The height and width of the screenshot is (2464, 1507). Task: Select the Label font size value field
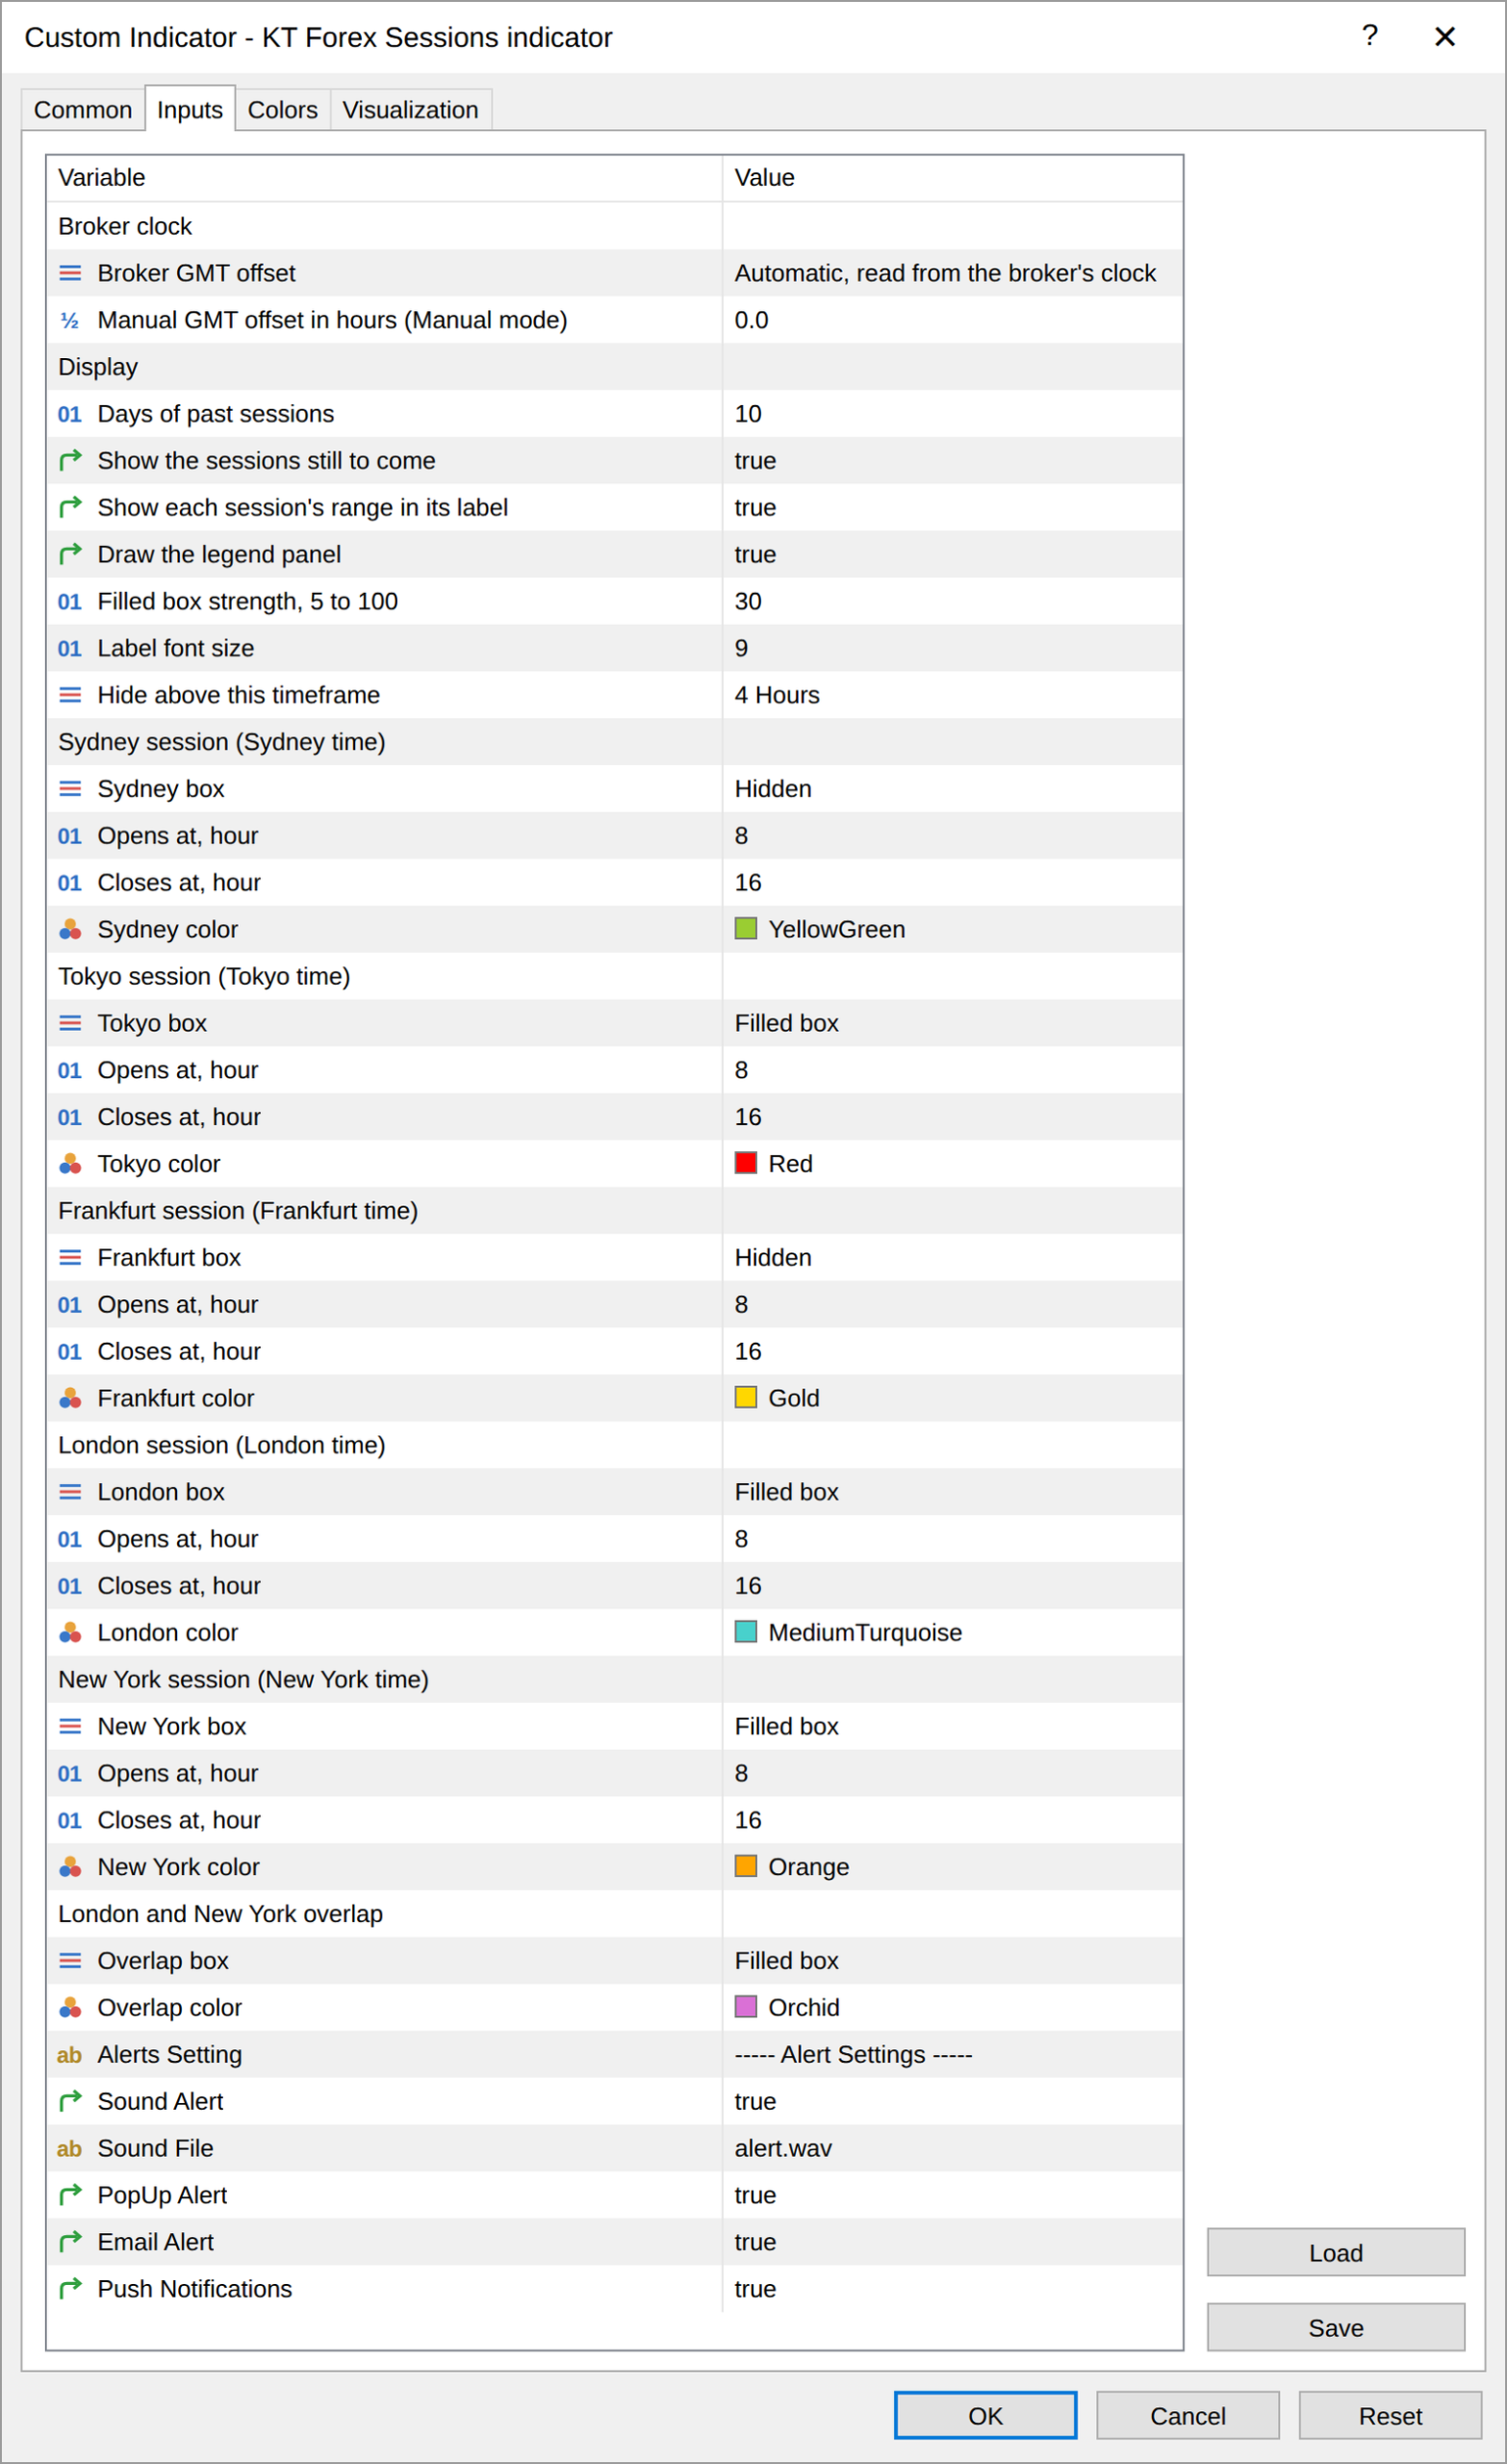coord(952,648)
